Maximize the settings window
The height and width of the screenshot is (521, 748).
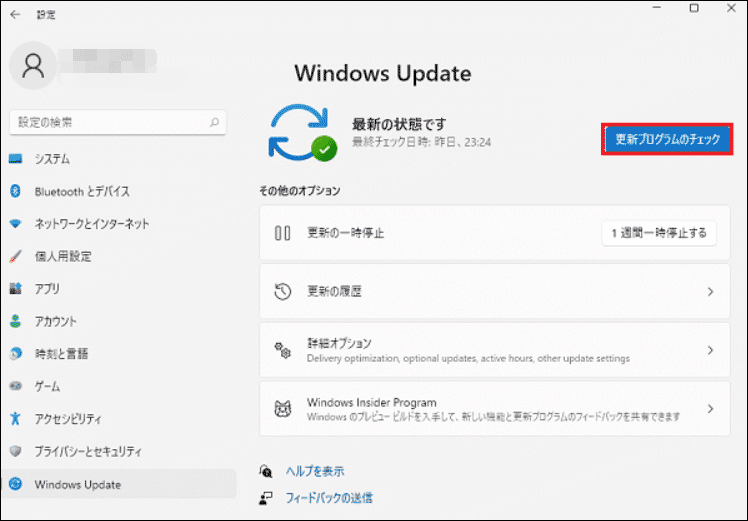click(x=694, y=8)
